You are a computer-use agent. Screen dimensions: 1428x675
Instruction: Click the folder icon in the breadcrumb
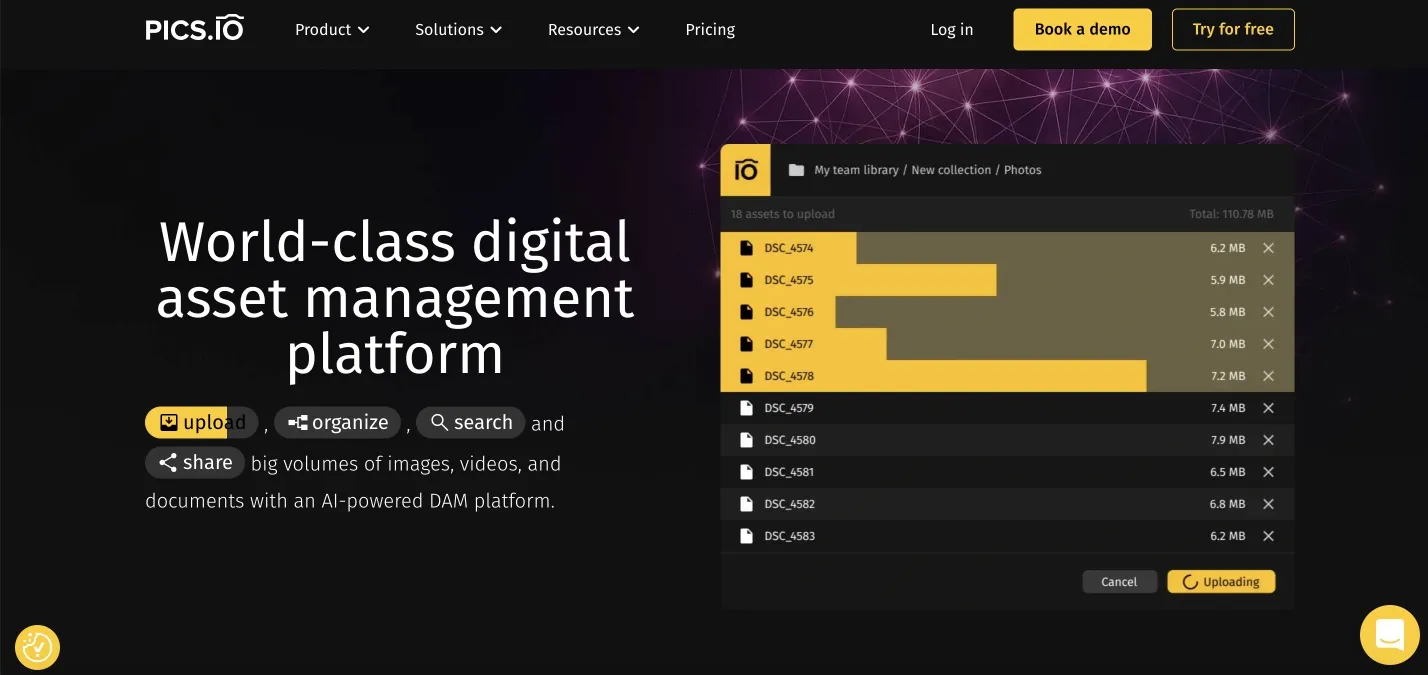tap(796, 170)
